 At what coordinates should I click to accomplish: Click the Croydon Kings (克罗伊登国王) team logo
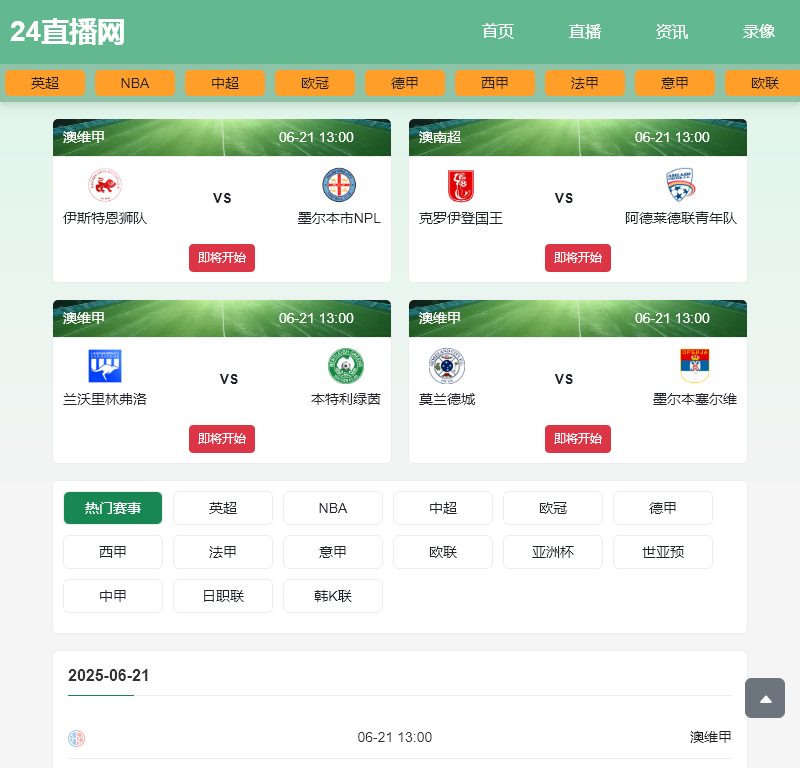[461, 186]
